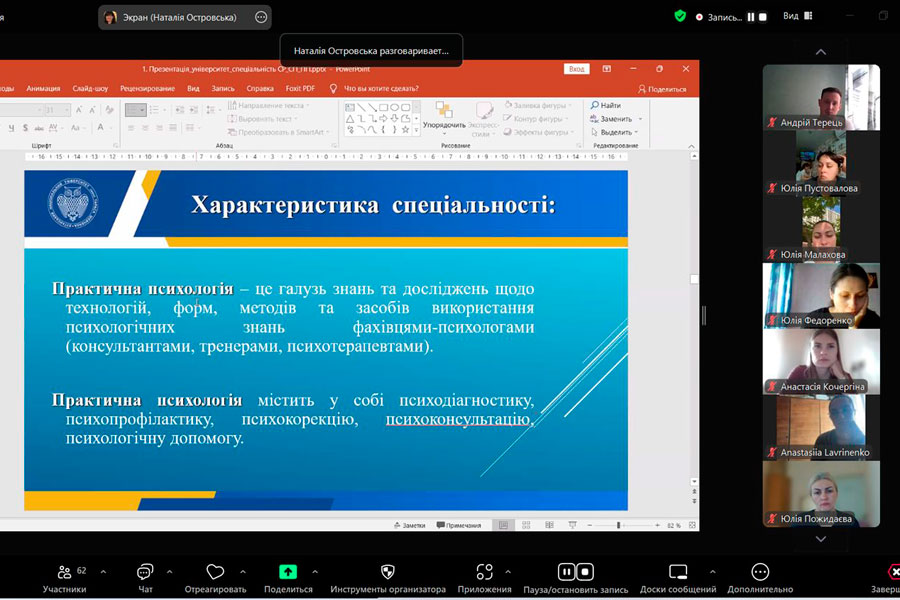The image size is (900, 600).
Task: Click the green encryption shield icon
Action: click(680, 16)
